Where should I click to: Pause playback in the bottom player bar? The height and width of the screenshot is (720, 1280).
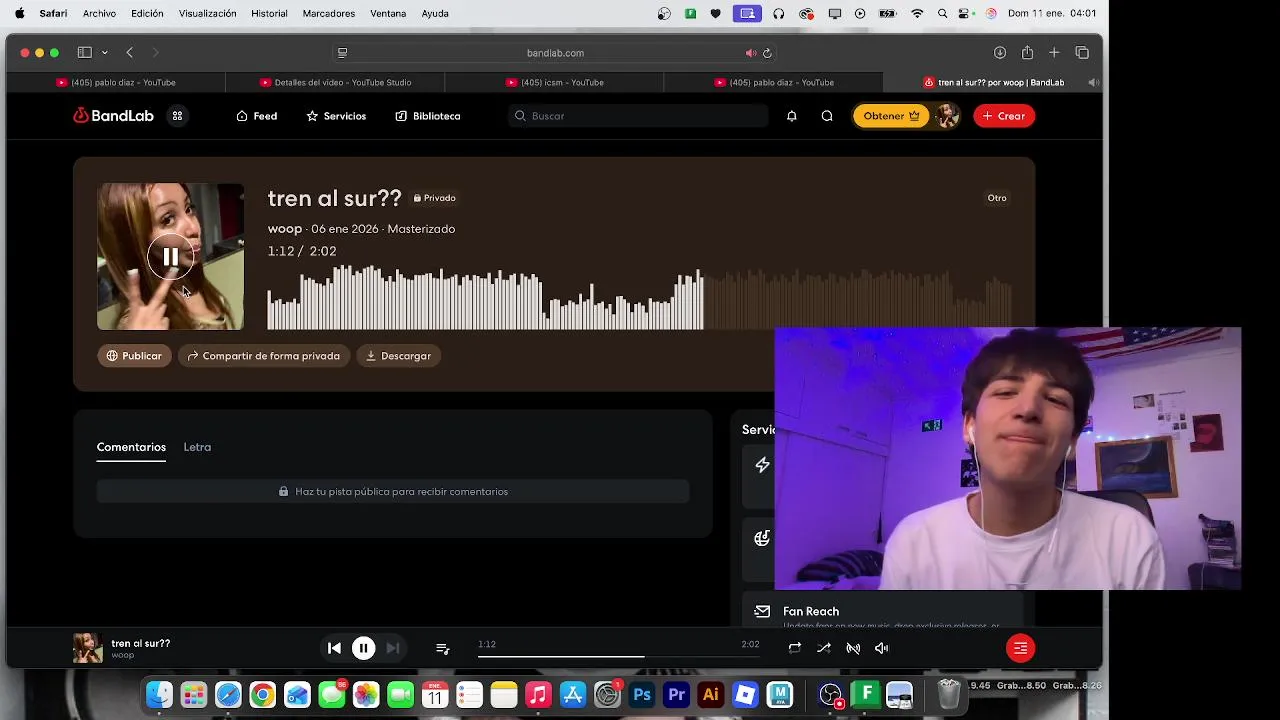point(364,648)
